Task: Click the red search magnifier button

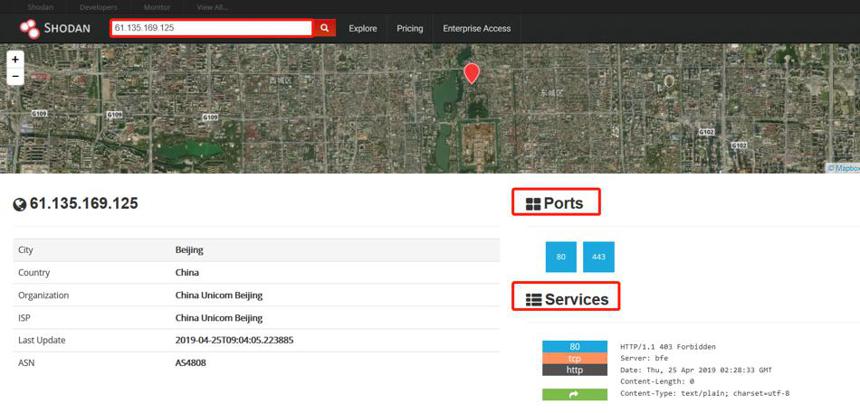Action: [x=325, y=28]
